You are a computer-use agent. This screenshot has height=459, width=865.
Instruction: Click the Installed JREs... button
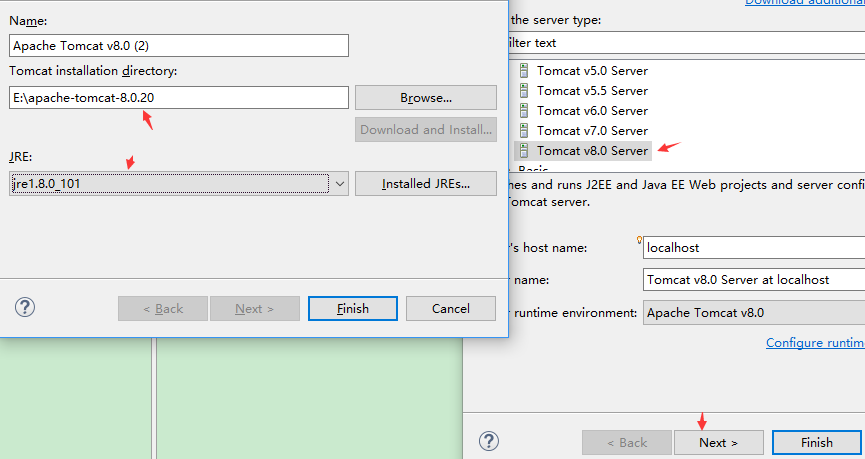pos(426,184)
